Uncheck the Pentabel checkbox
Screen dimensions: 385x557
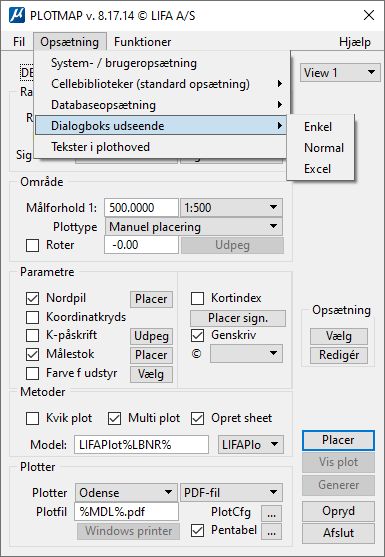coord(197,531)
